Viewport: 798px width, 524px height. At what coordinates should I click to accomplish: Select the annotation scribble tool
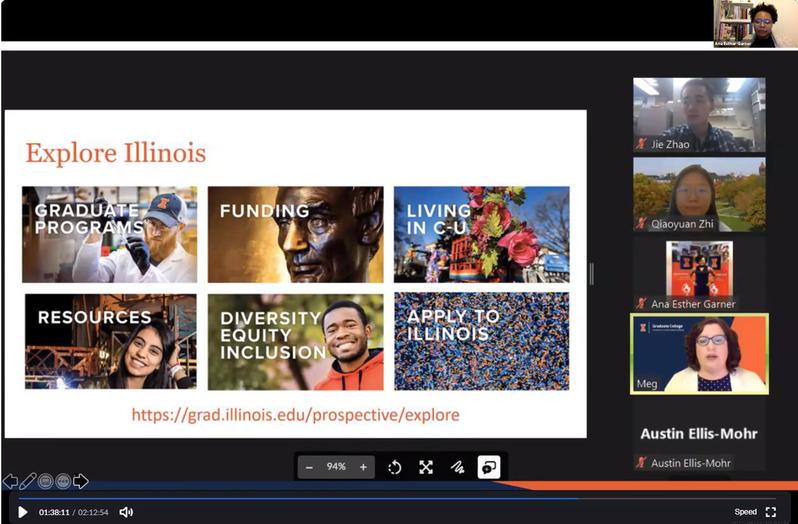click(457, 467)
